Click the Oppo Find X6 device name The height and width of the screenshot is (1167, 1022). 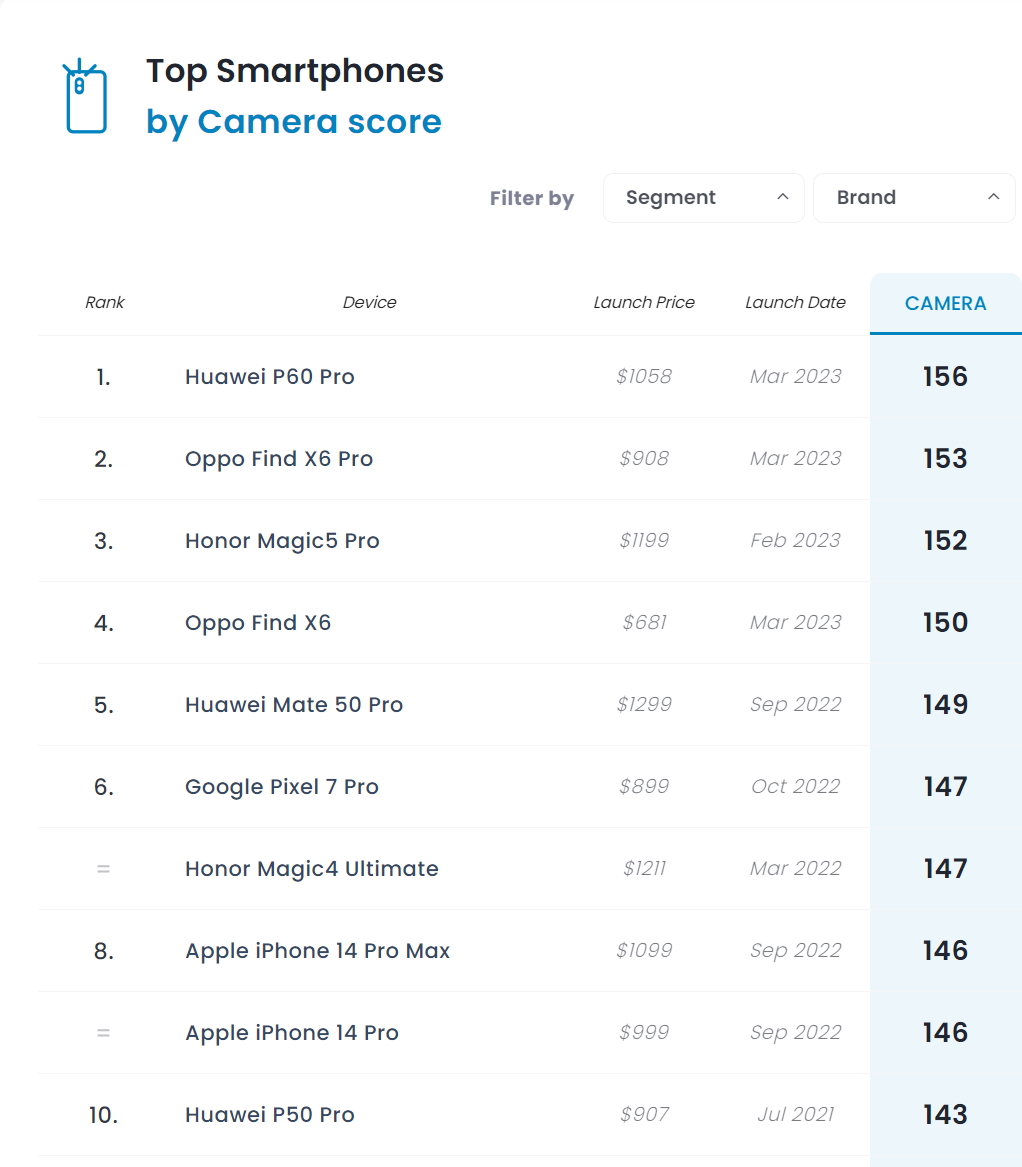point(258,623)
